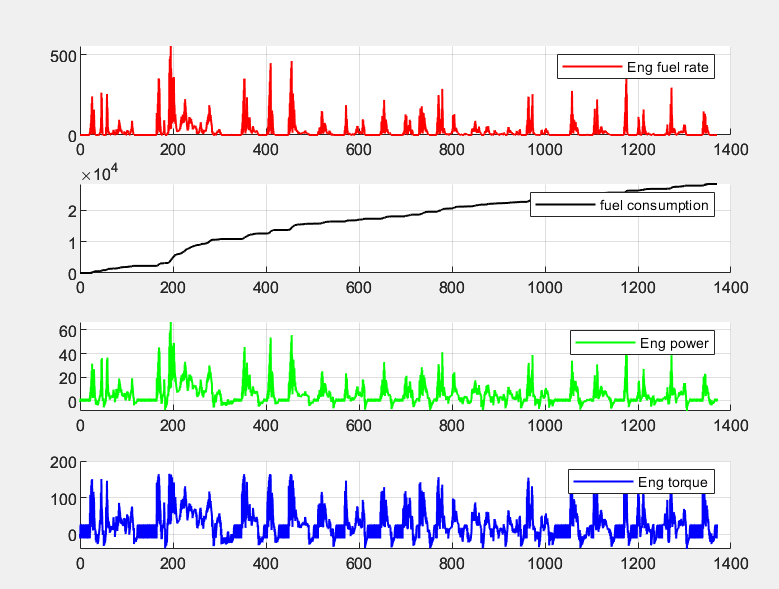
Task: Click the fuel consumption legend label
Action: (x=654, y=205)
